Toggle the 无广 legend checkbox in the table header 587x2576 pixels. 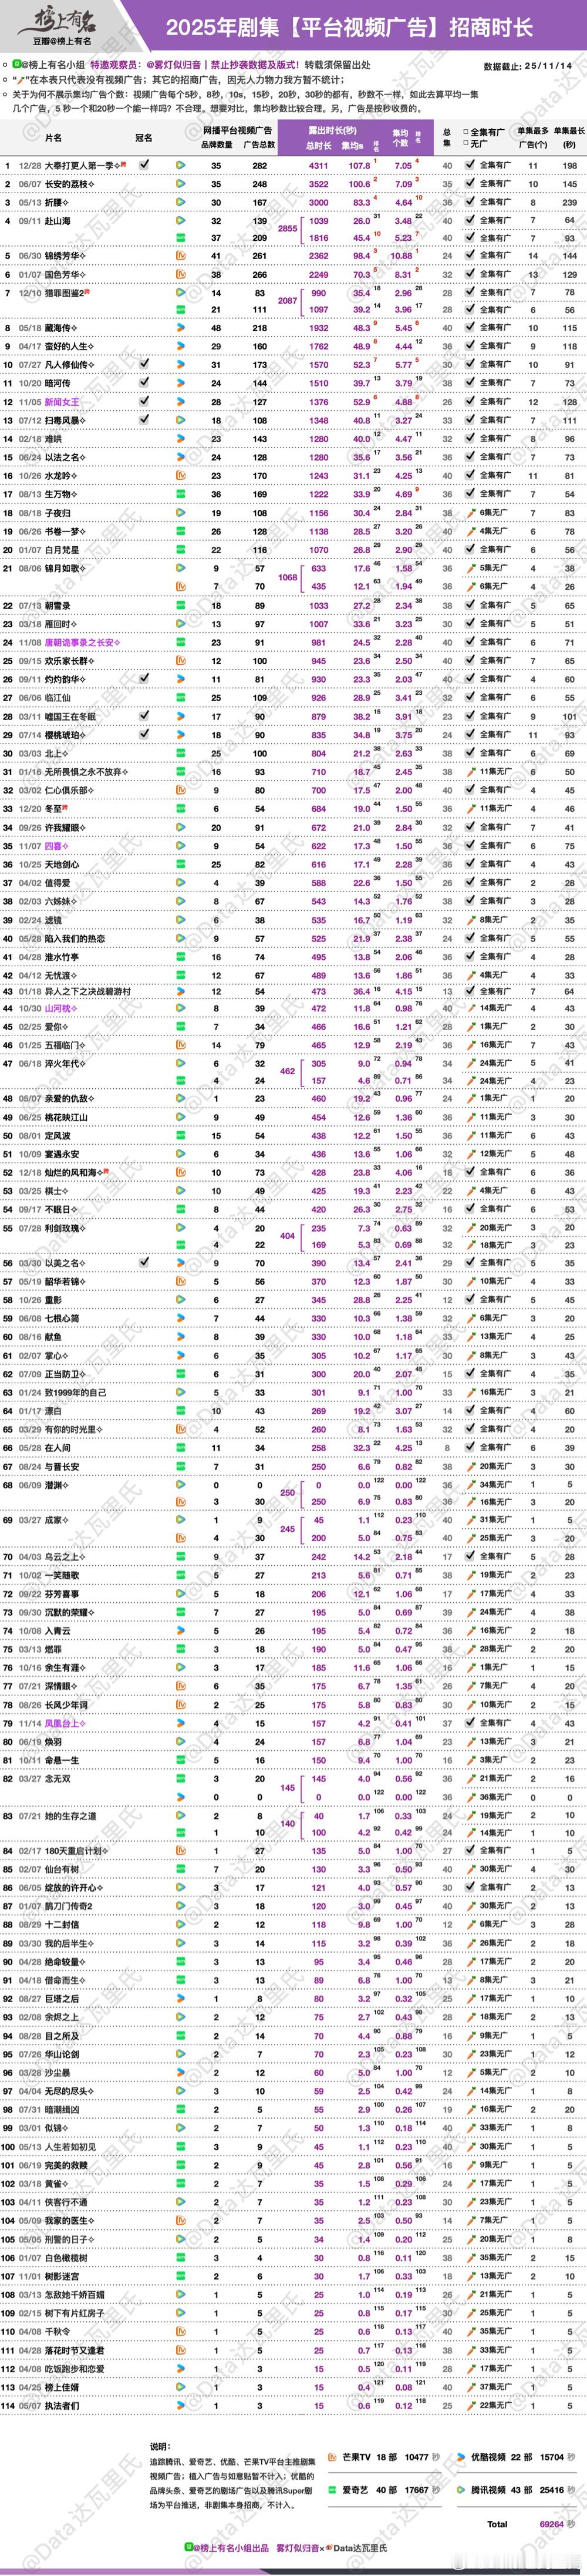point(465,143)
